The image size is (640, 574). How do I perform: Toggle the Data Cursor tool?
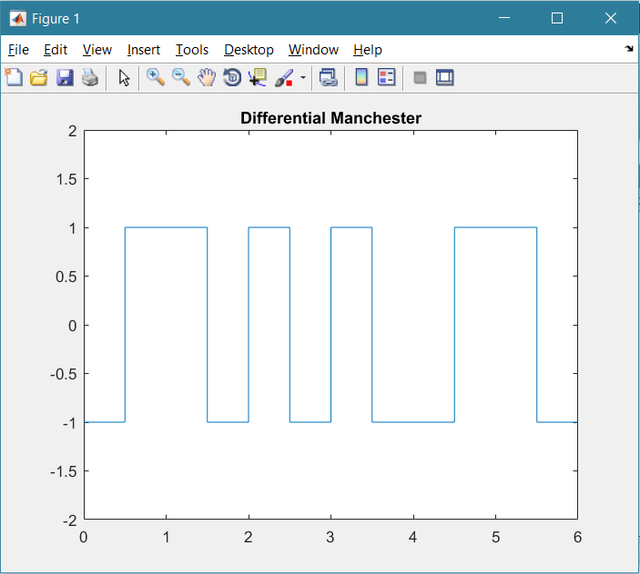point(257,77)
